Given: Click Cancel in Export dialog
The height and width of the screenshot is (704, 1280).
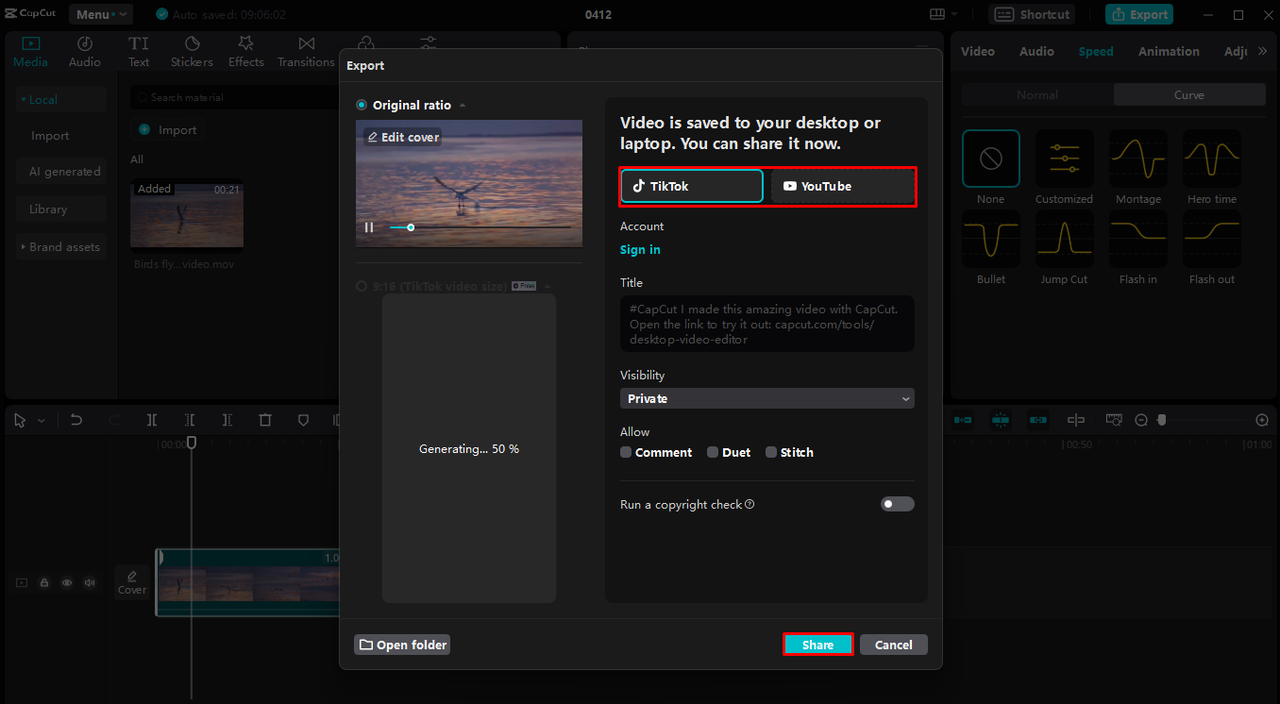Looking at the screenshot, I should (x=893, y=645).
